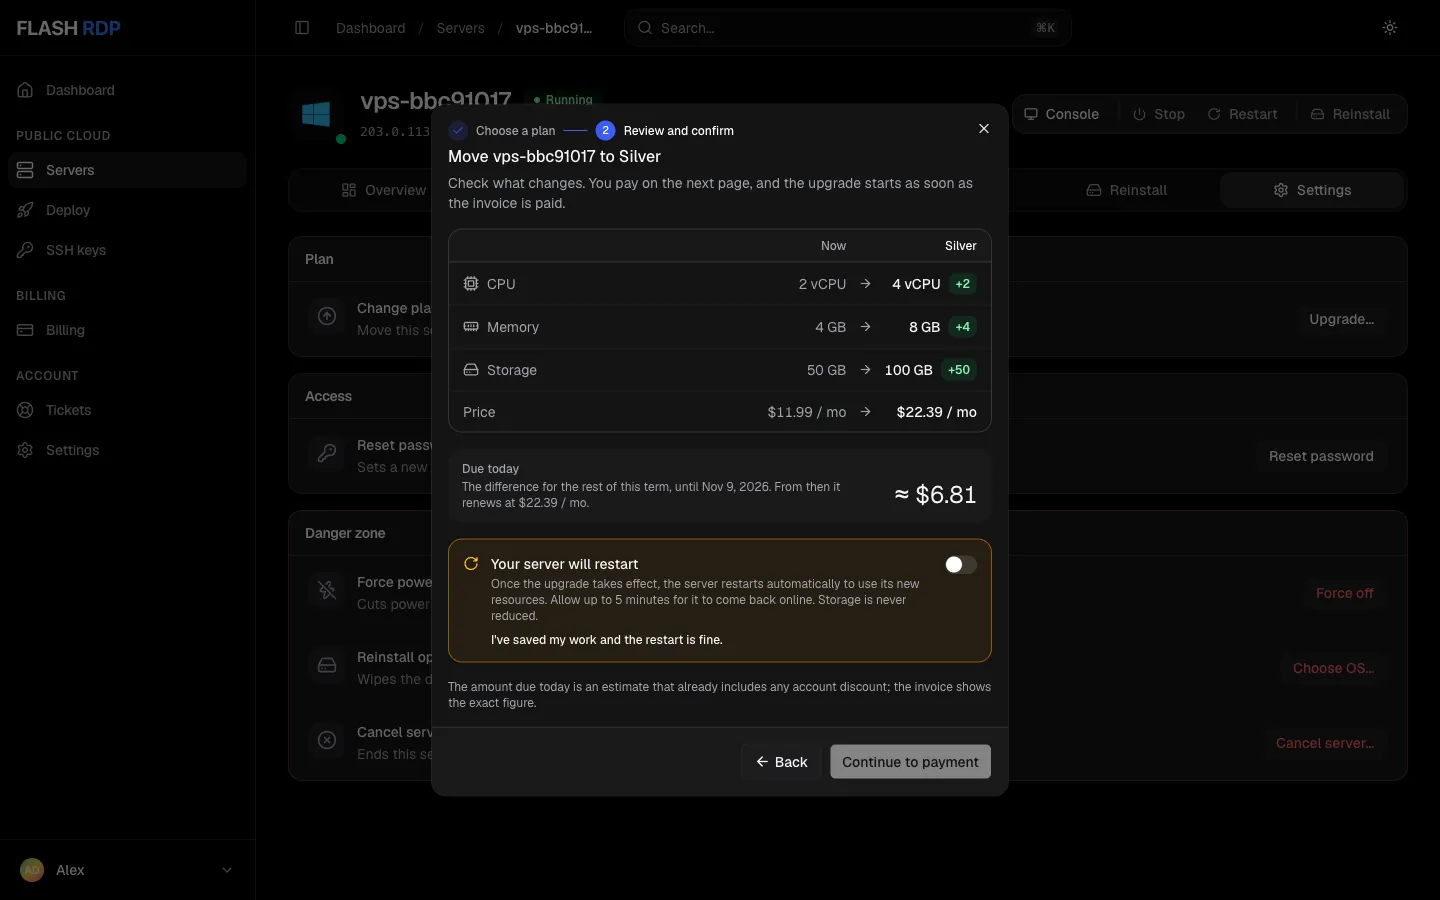Screen dimensions: 1440x900
Task: Click the search magnifier icon
Action: pos(645,28)
